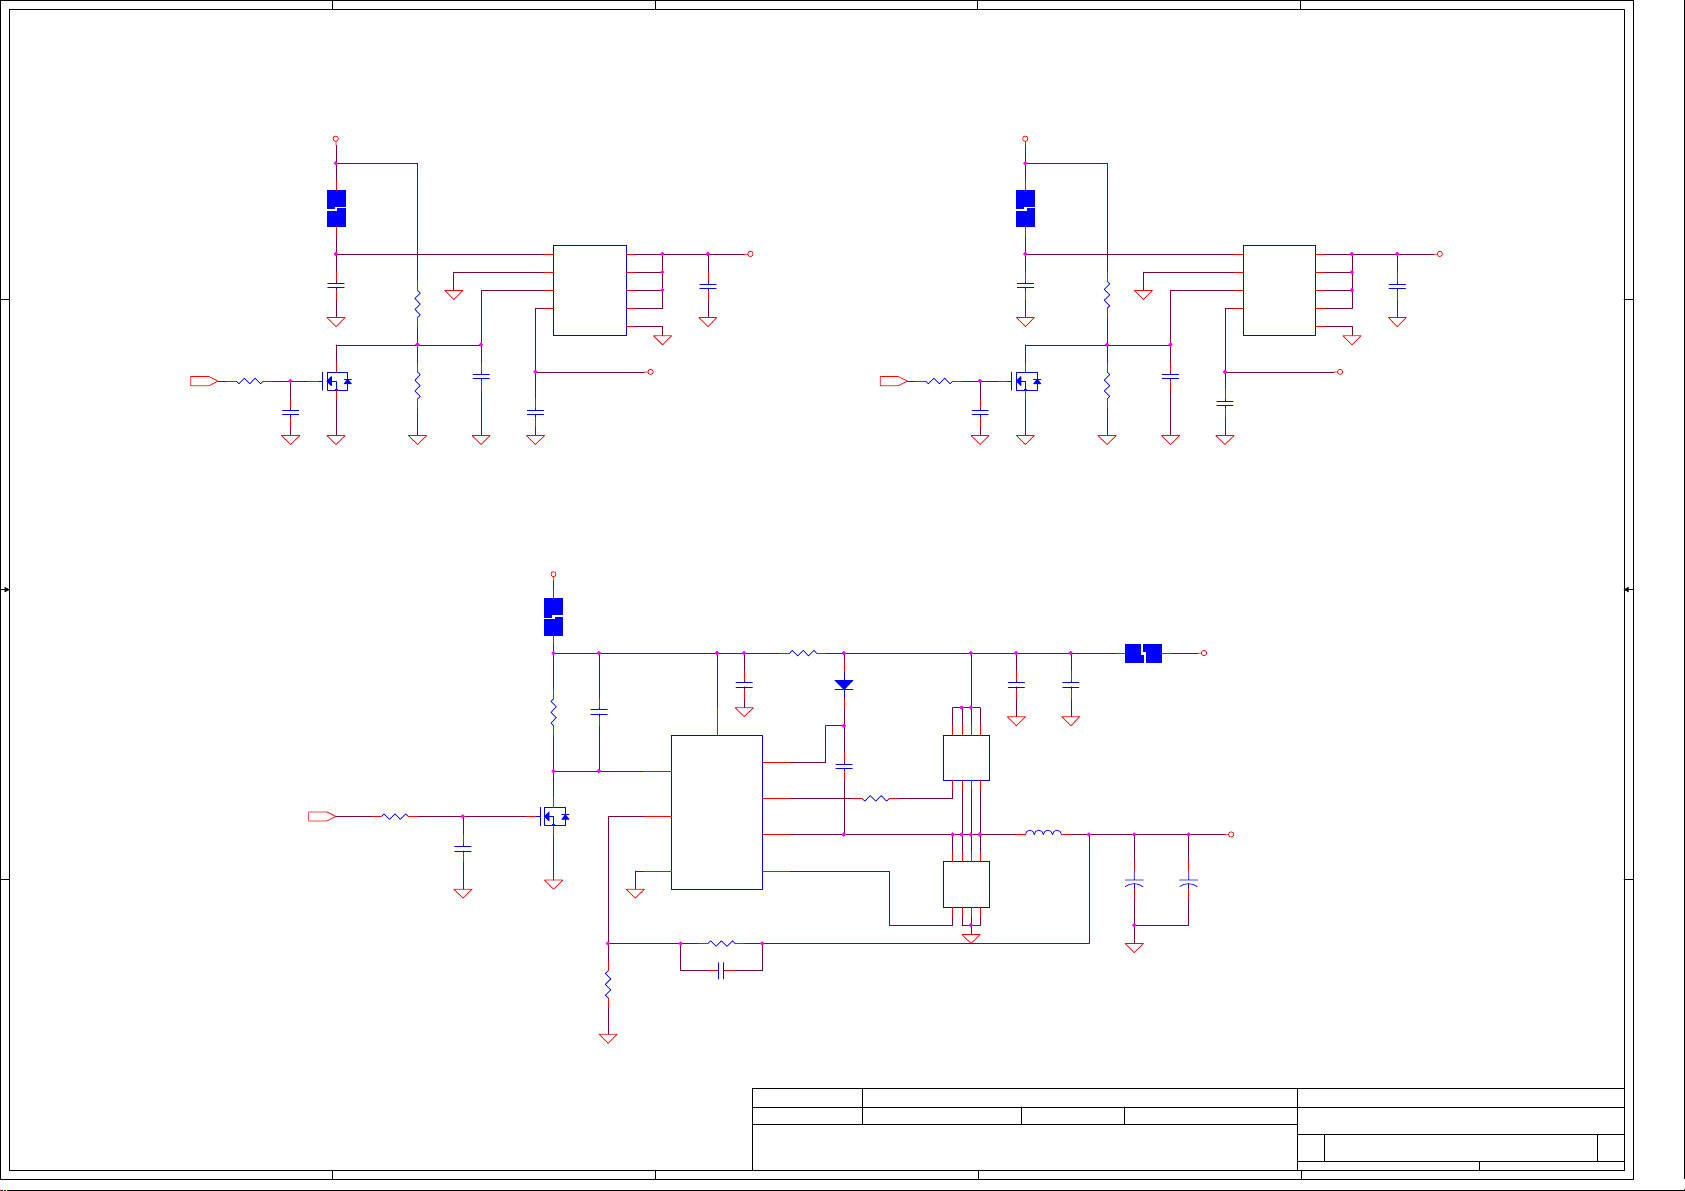
Task: Select the horizontal feedback capacitor in bottom circuit
Action: [721, 971]
